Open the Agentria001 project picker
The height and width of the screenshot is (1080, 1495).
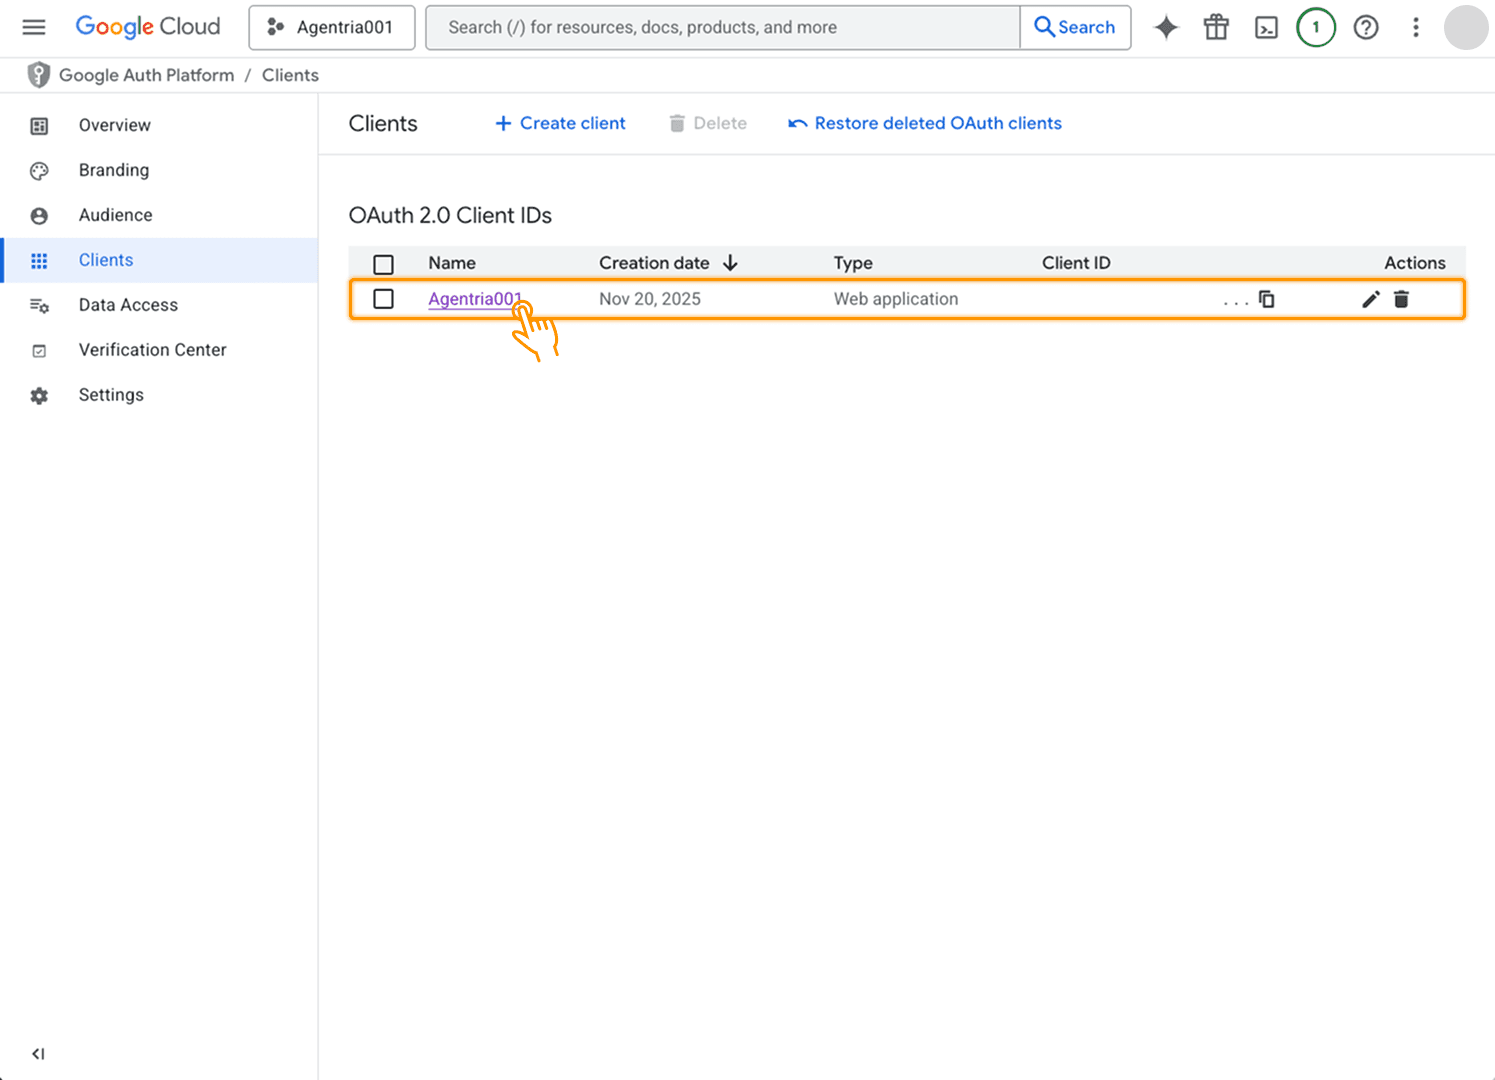(332, 27)
